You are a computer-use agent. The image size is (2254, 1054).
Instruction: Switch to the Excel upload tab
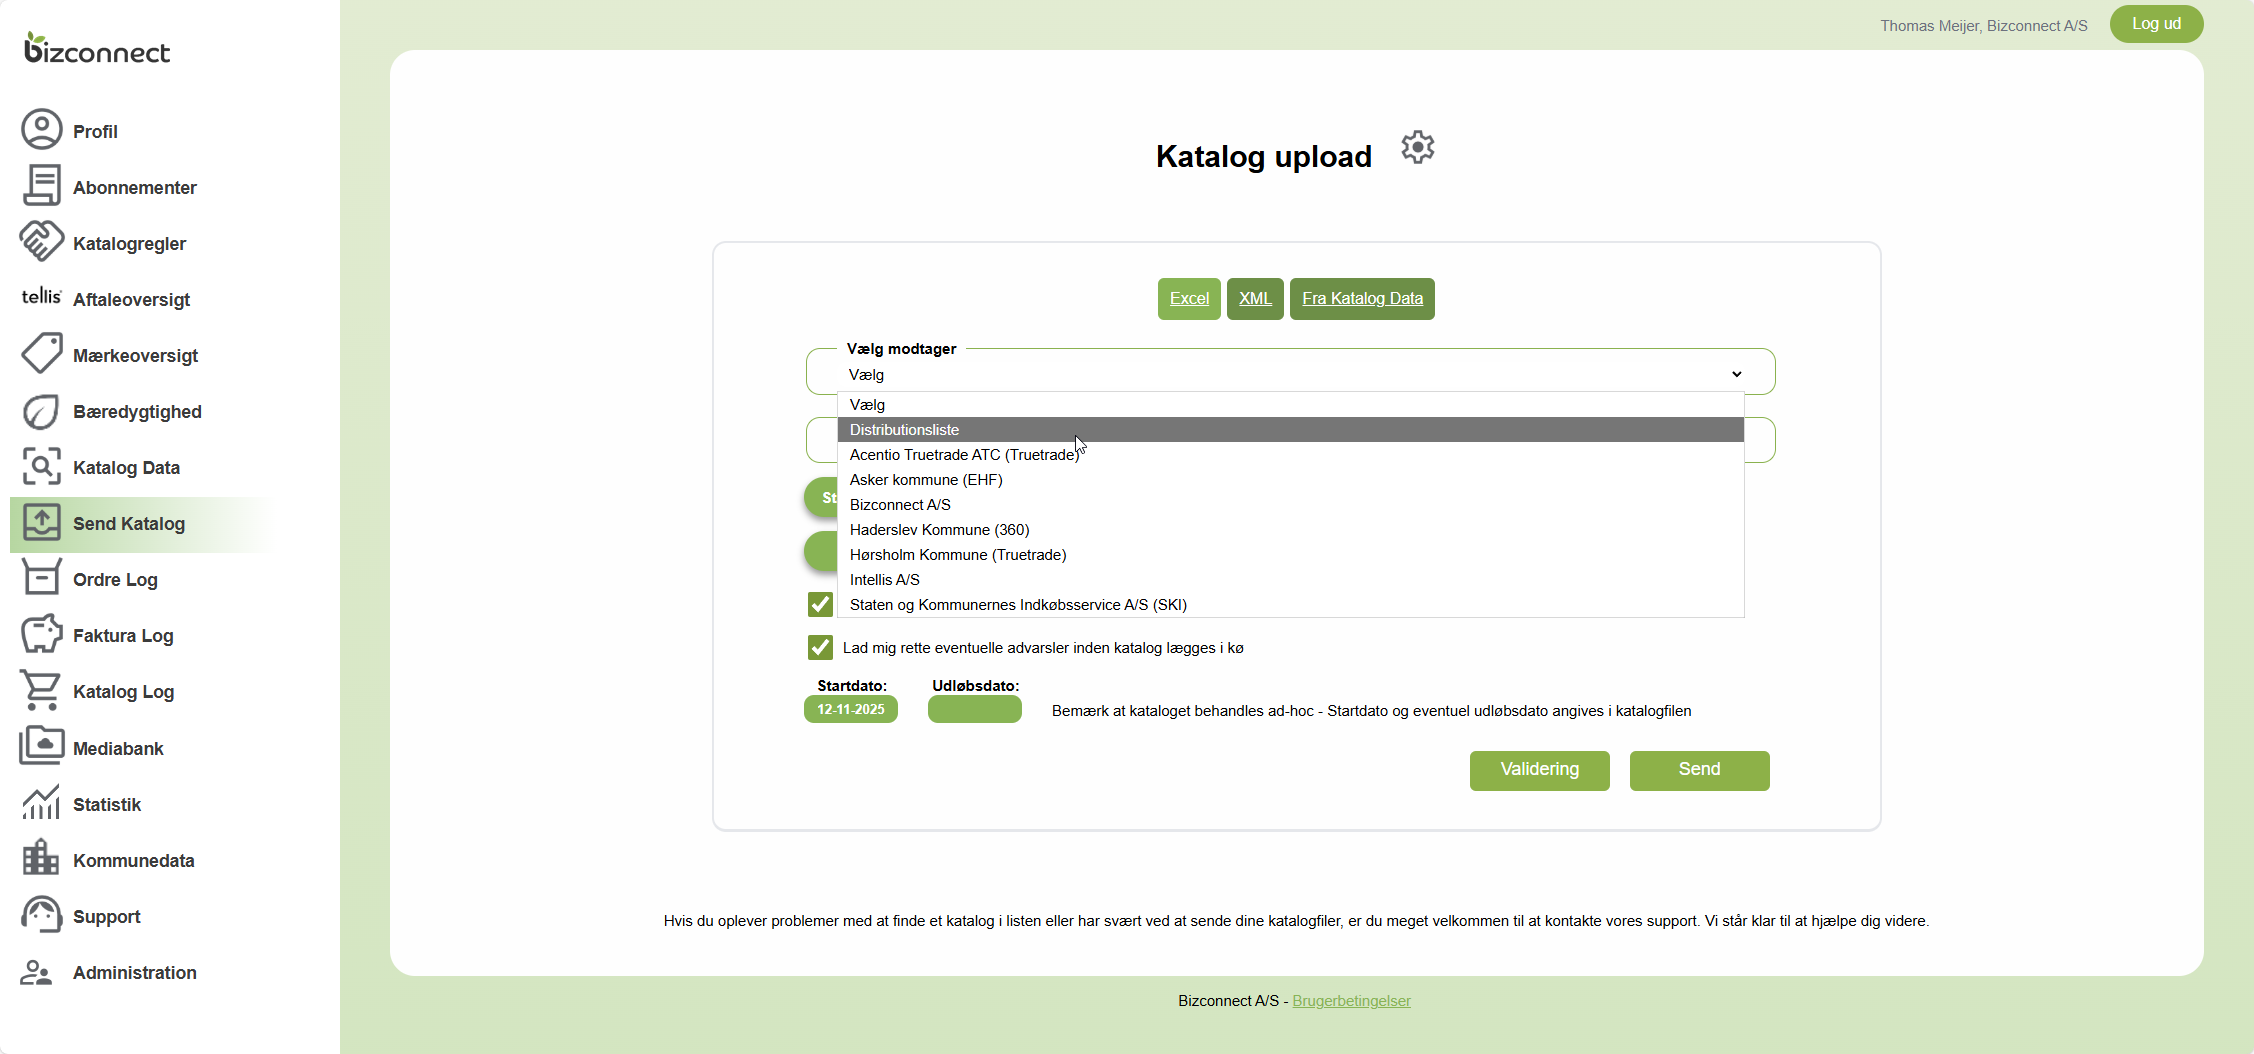[x=1189, y=299]
